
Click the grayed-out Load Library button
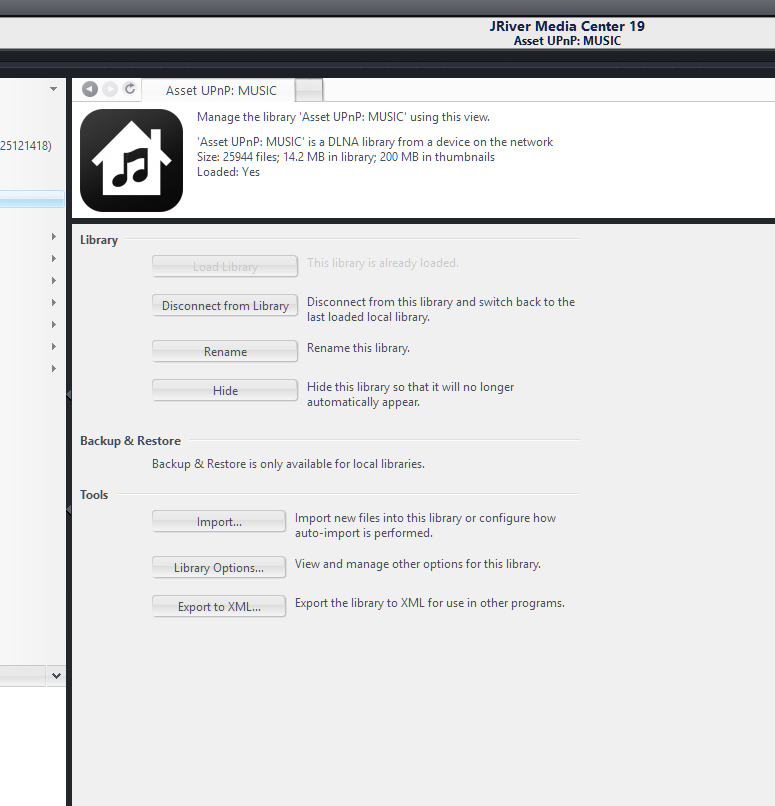[225, 267]
